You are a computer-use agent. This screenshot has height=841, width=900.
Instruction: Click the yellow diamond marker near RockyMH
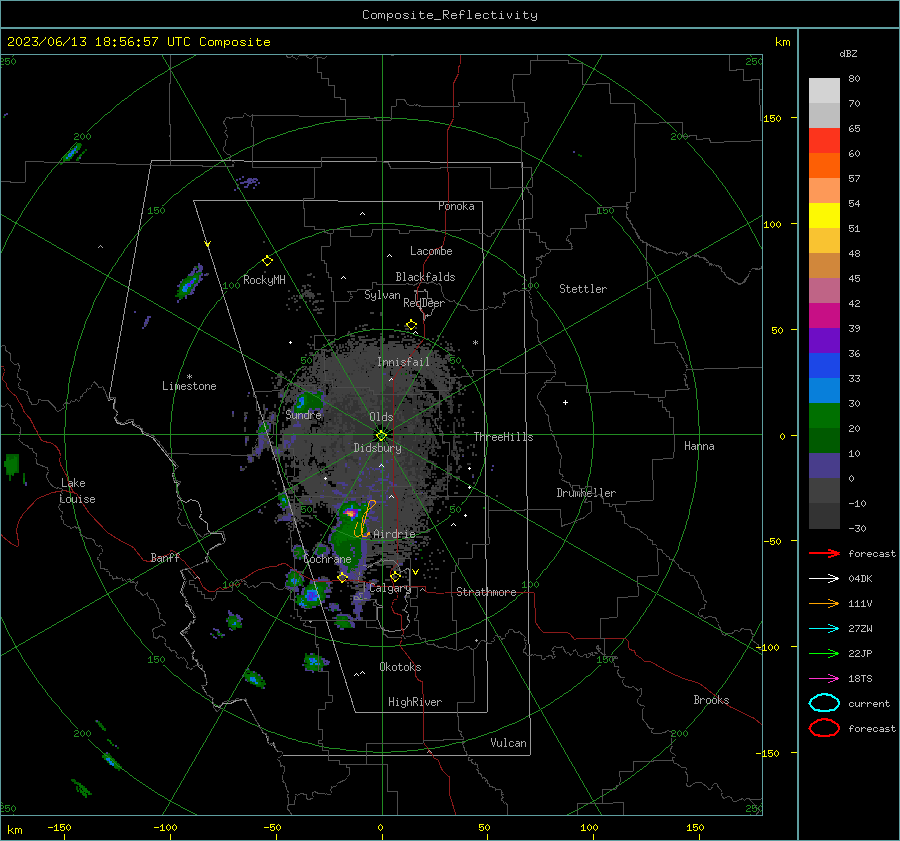coord(267,261)
